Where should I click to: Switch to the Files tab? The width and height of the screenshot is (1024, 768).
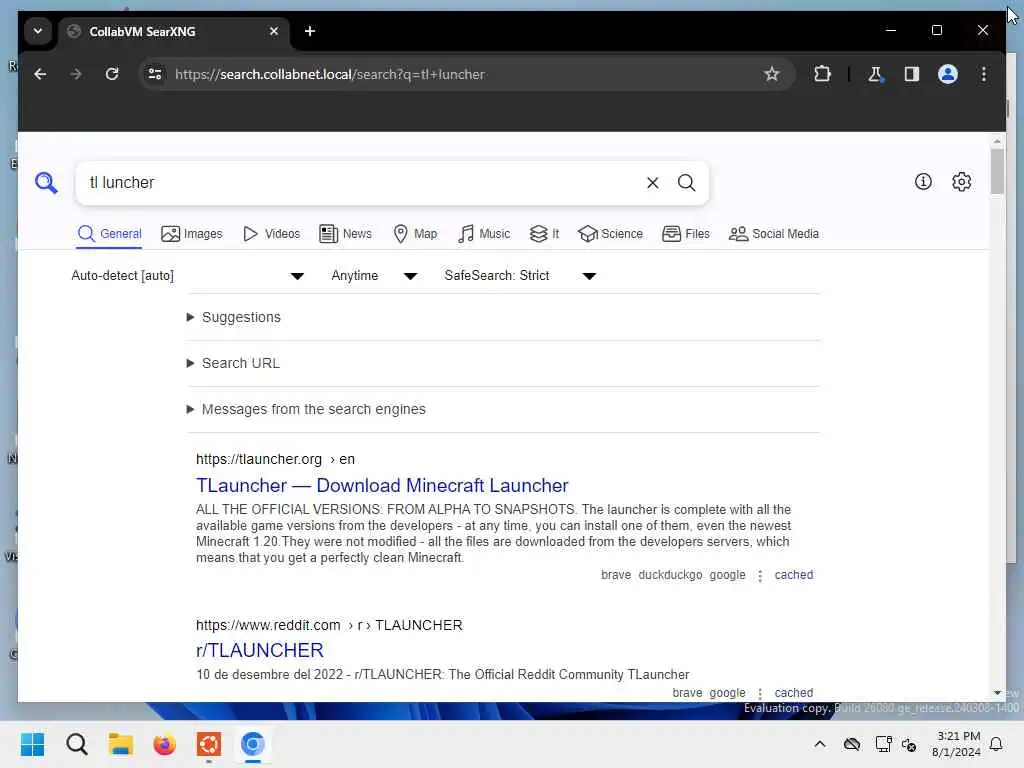(x=686, y=234)
